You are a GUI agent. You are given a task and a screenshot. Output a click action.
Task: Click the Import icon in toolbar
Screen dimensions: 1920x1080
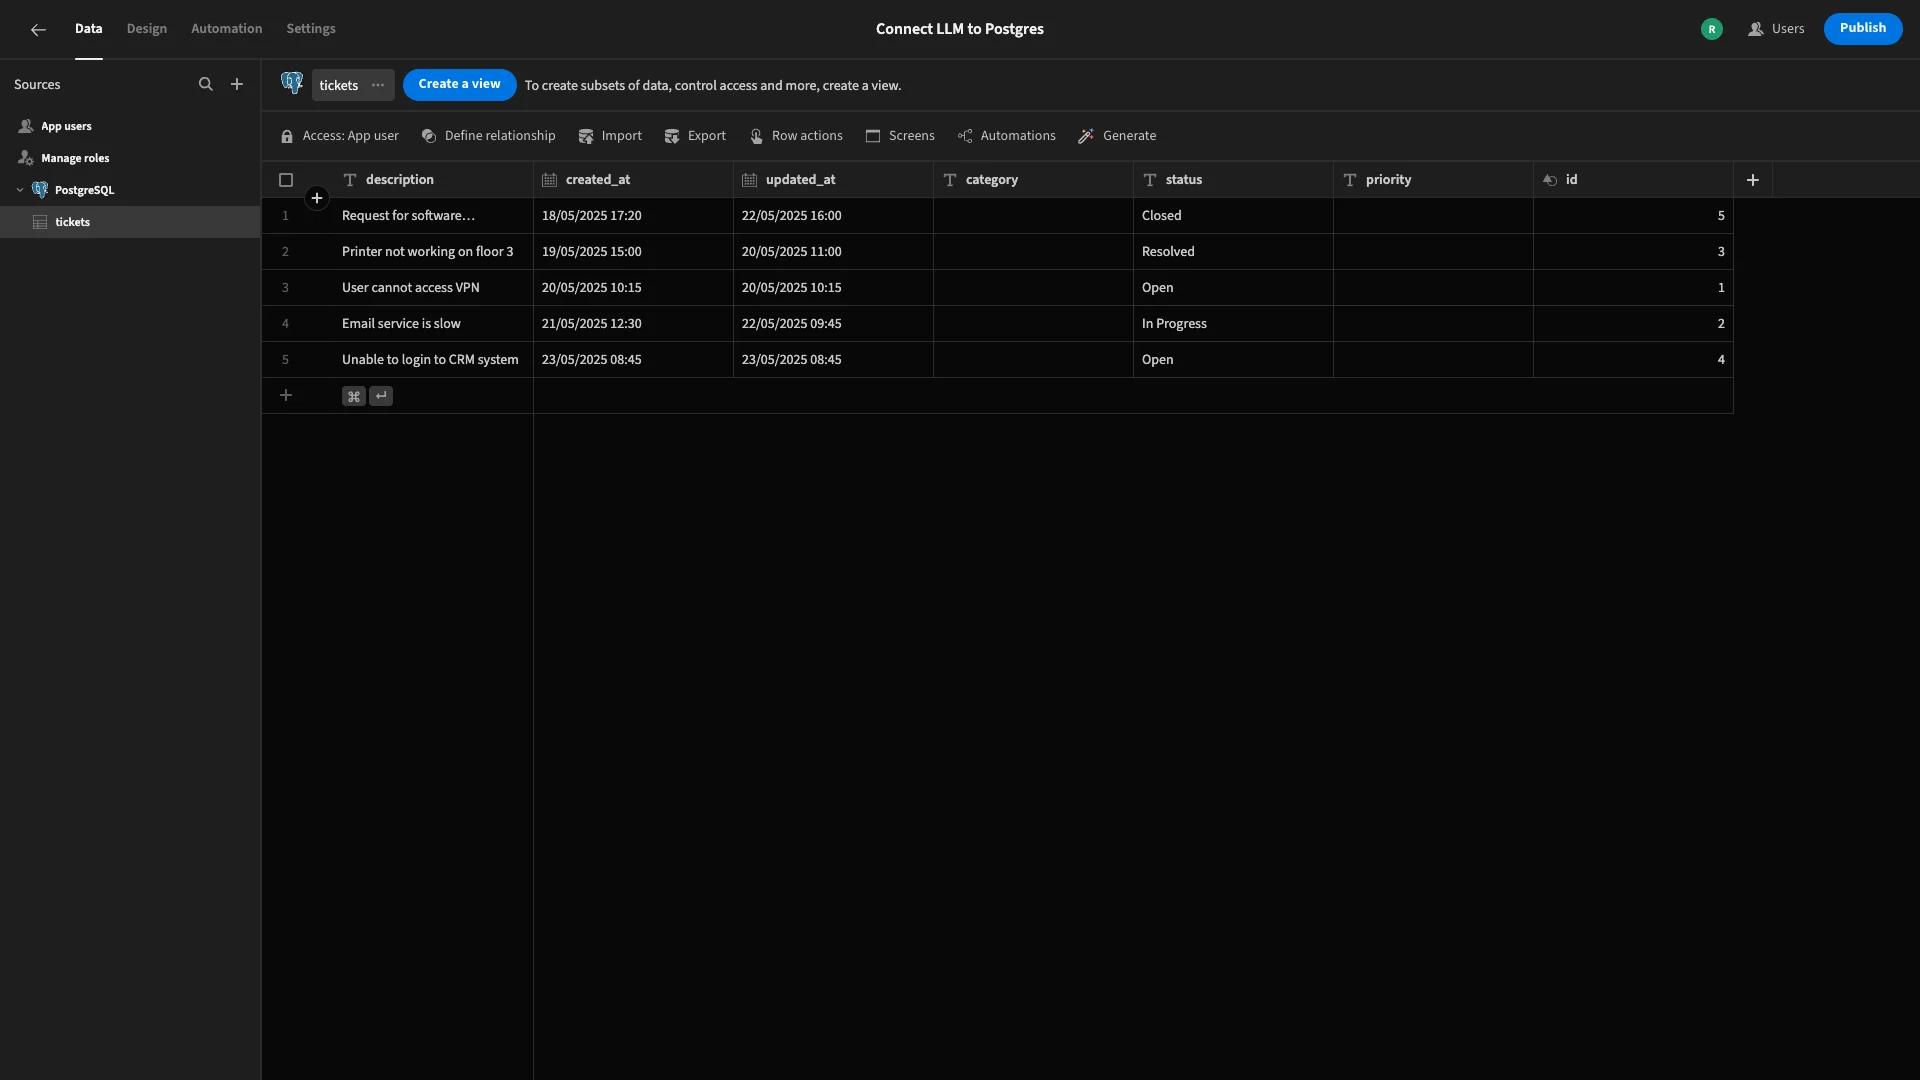(586, 136)
